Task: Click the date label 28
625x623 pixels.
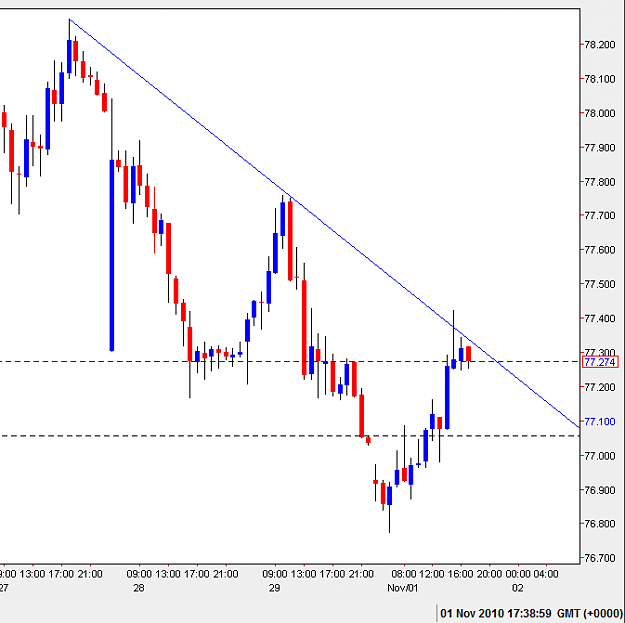Action: click(x=139, y=588)
